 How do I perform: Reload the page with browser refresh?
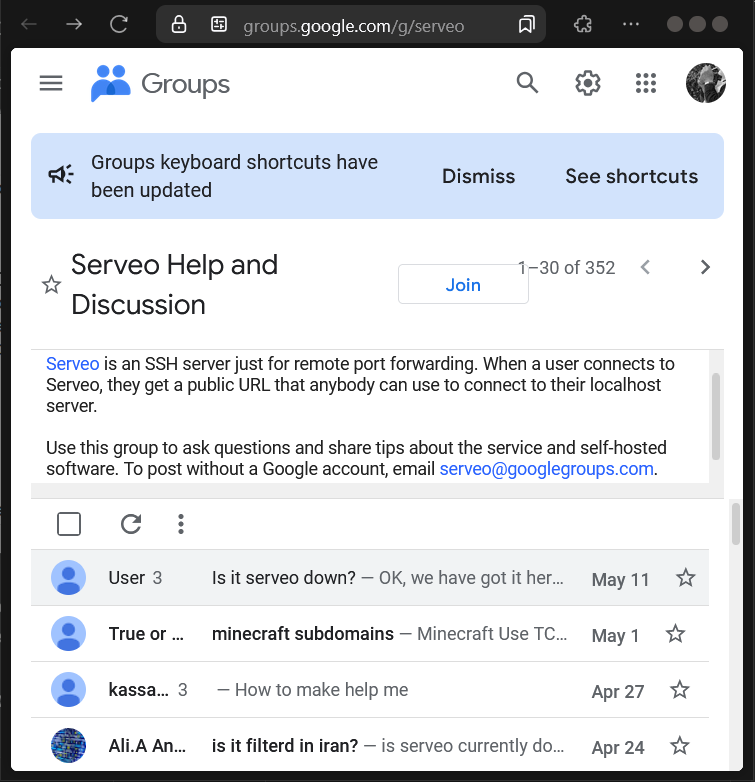click(x=119, y=24)
